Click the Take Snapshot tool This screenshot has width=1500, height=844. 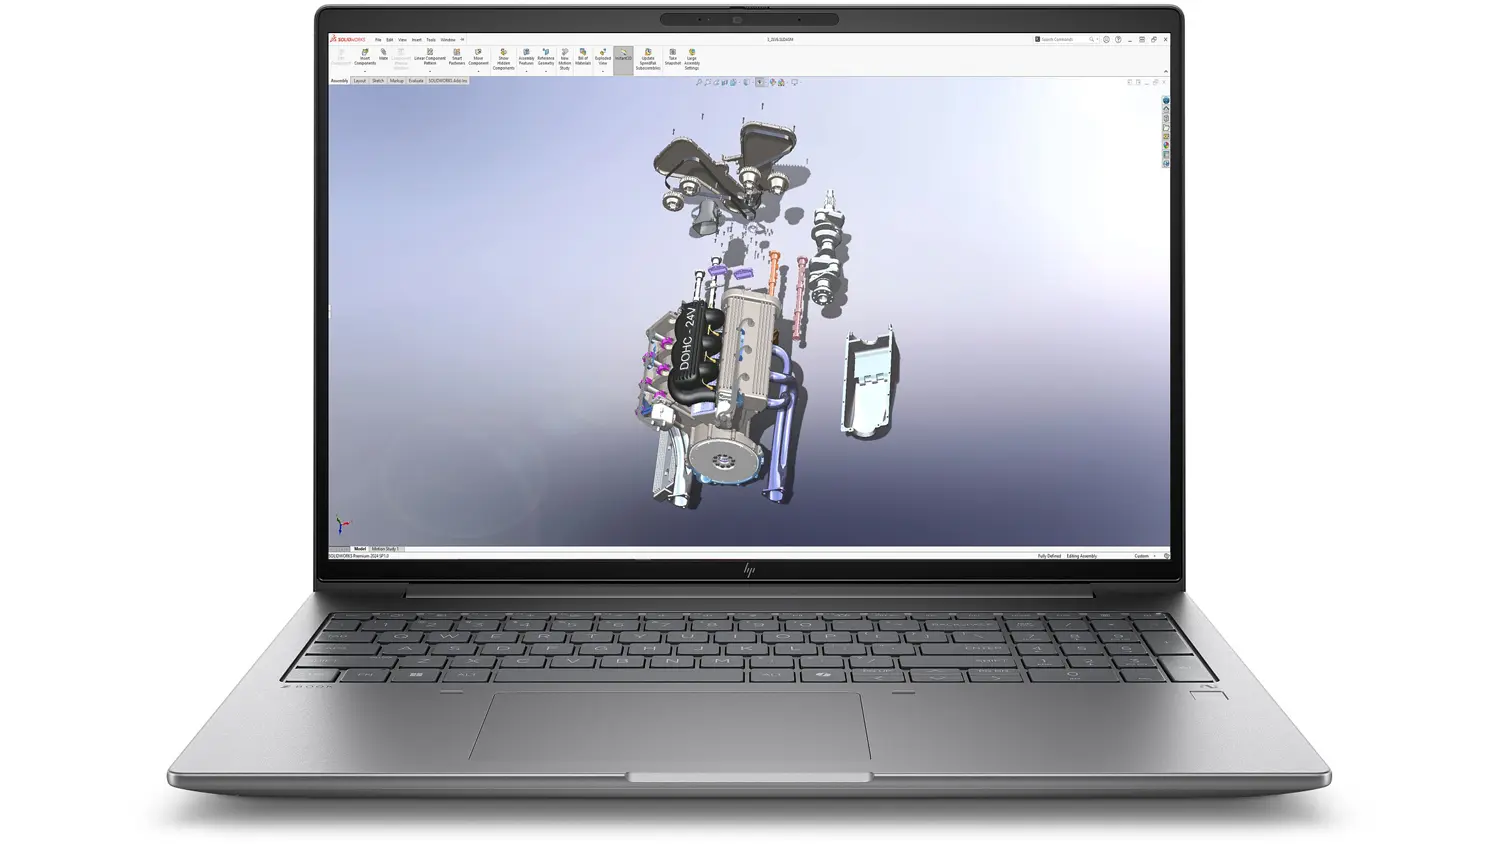point(672,57)
